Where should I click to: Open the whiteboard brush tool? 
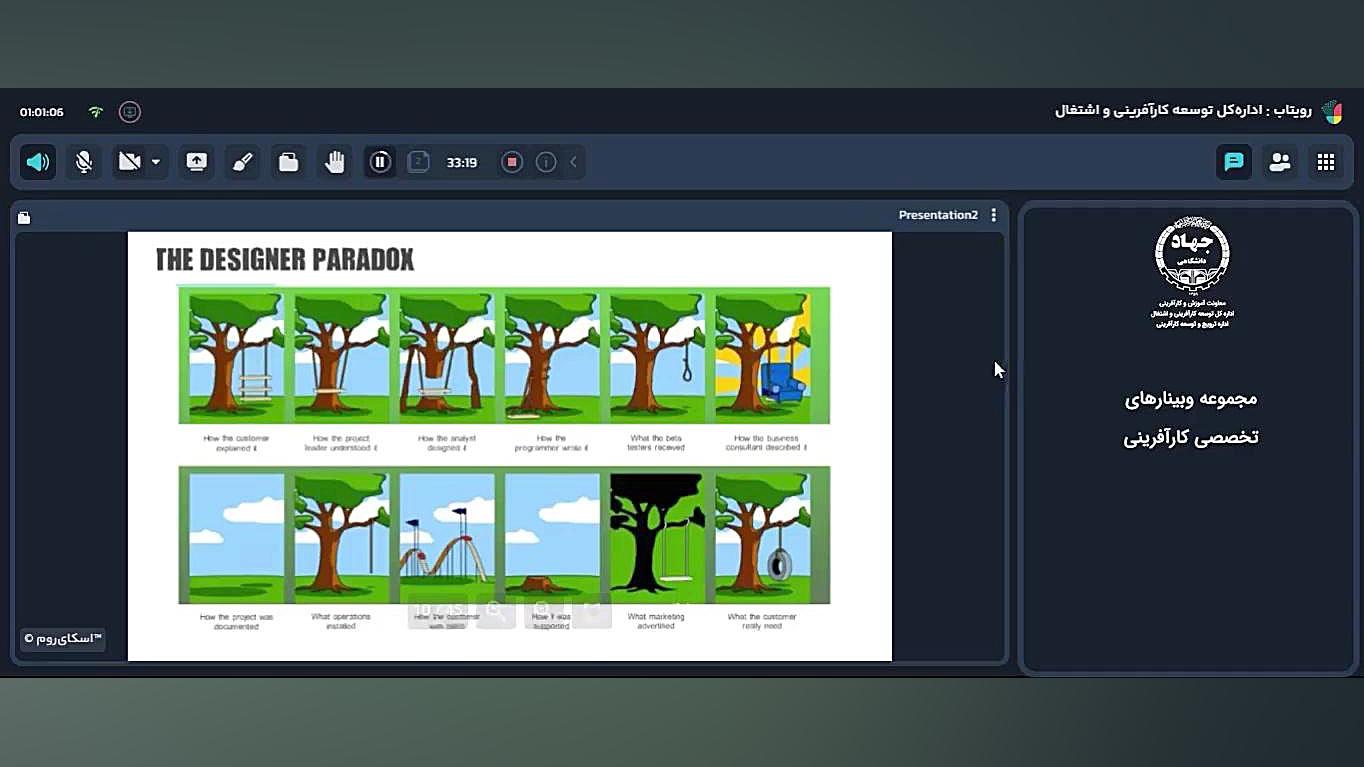(243, 162)
